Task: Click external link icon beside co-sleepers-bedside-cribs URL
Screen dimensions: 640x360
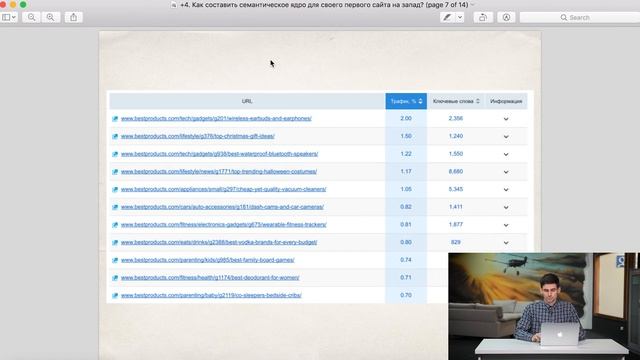Action: tap(115, 296)
